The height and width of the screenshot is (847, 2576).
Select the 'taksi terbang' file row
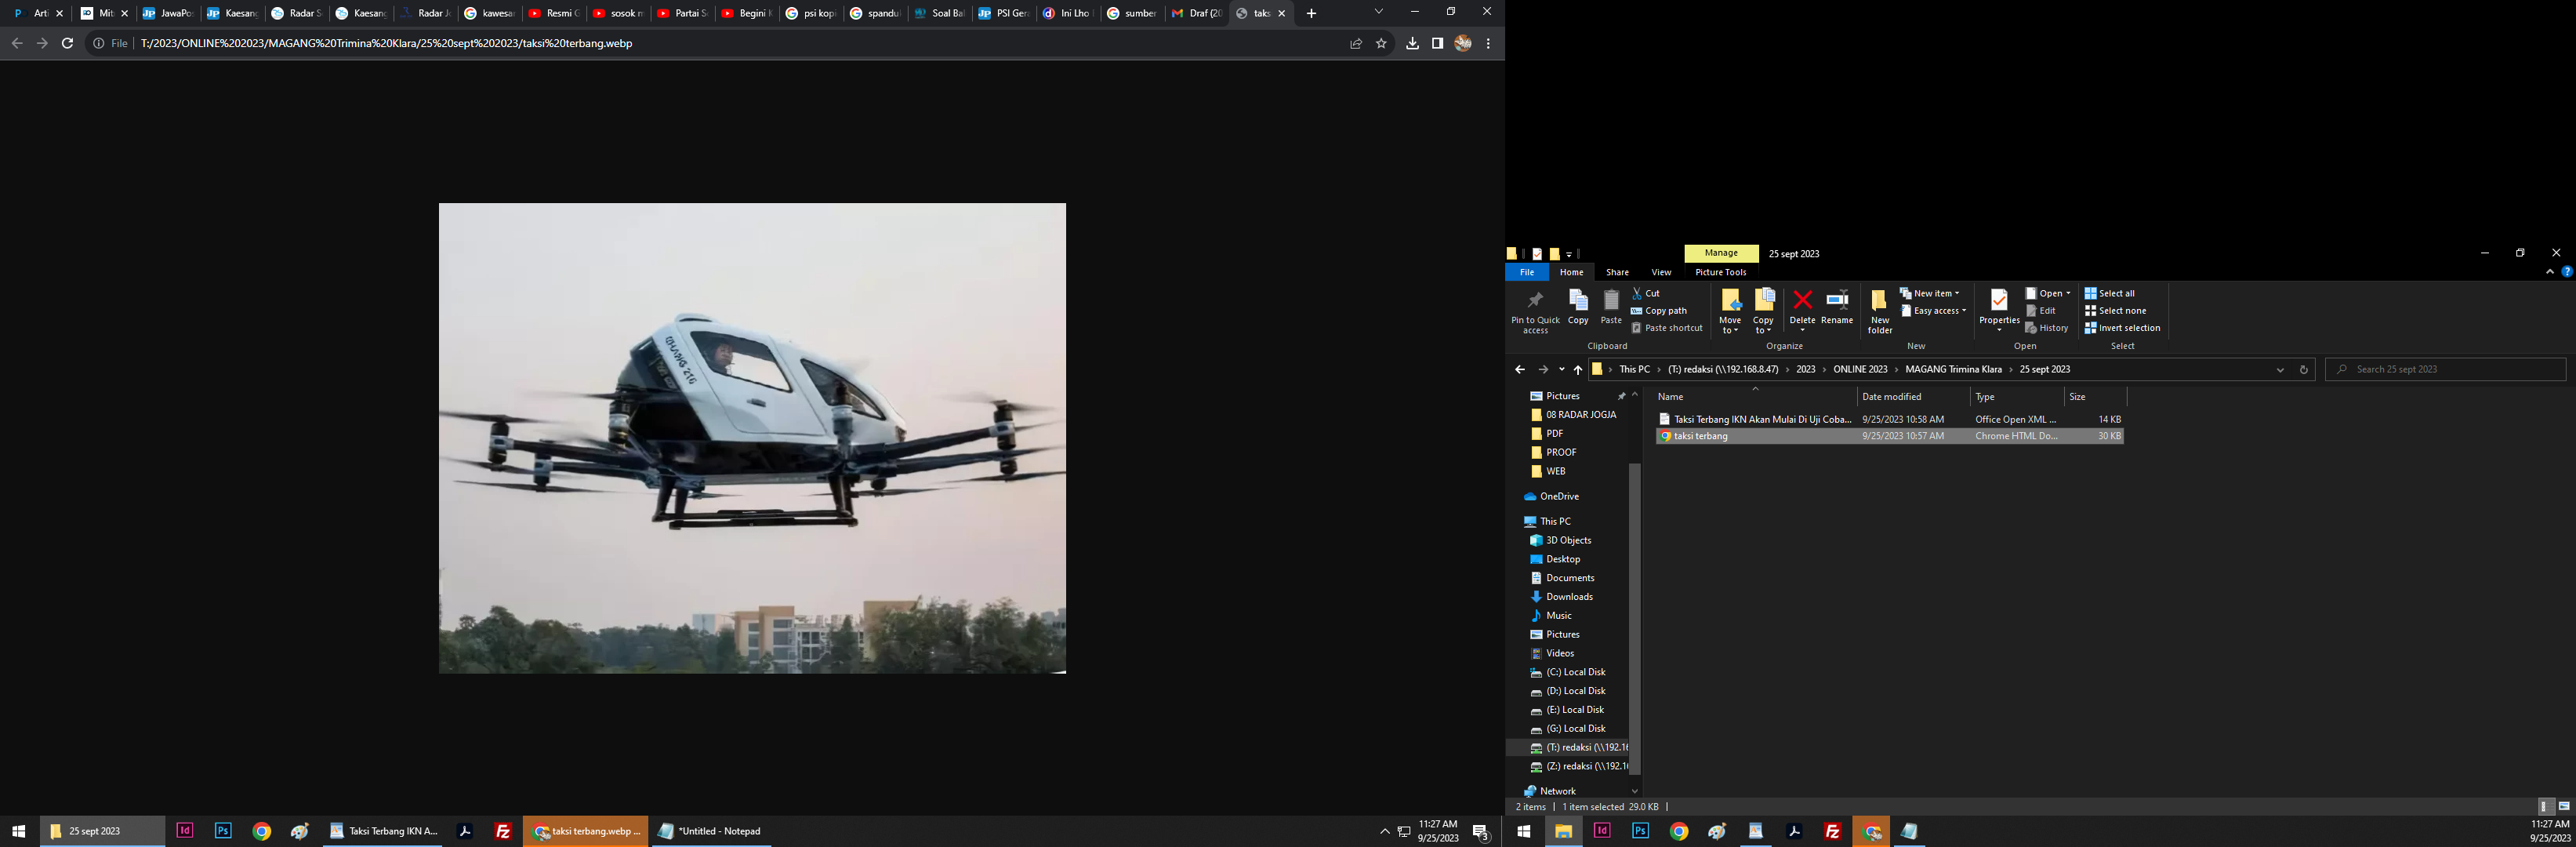(x=1889, y=436)
